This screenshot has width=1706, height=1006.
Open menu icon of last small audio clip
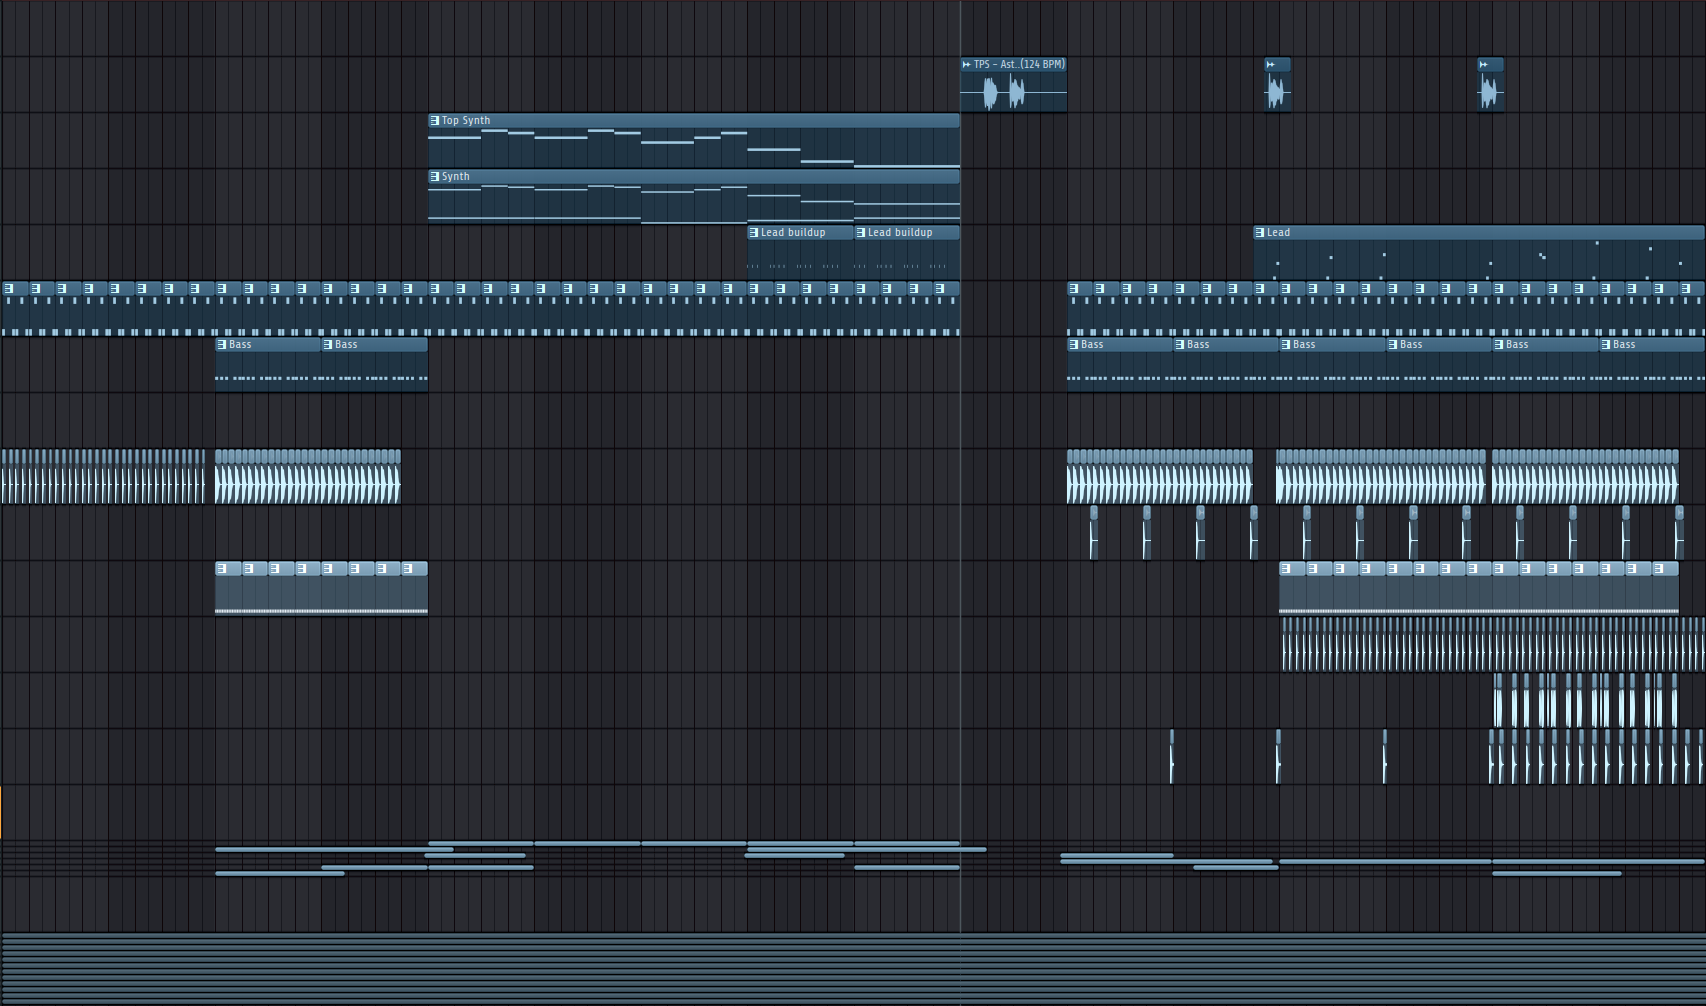(x=1484, y=64)
